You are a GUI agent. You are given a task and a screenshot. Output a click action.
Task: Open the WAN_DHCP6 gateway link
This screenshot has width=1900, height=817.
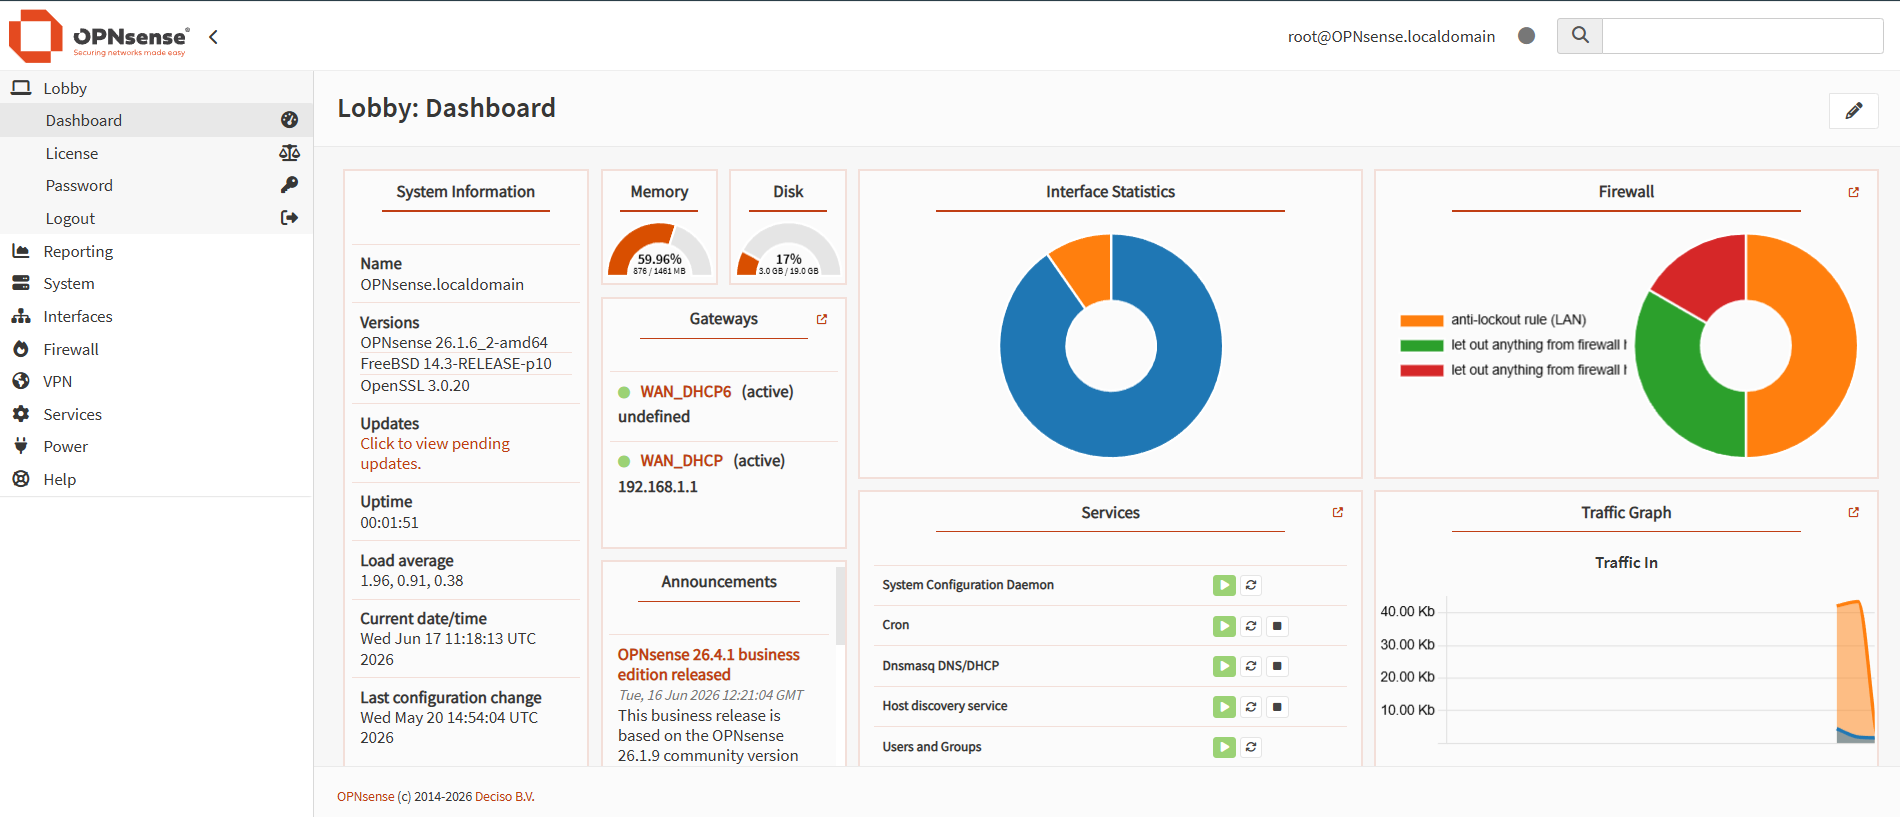(685, 392)
